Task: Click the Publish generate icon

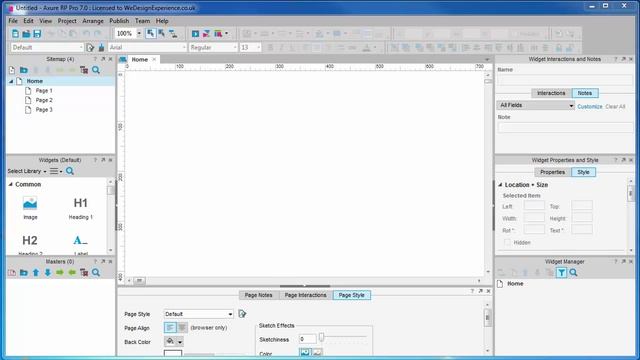Action: tap(218, 33)
